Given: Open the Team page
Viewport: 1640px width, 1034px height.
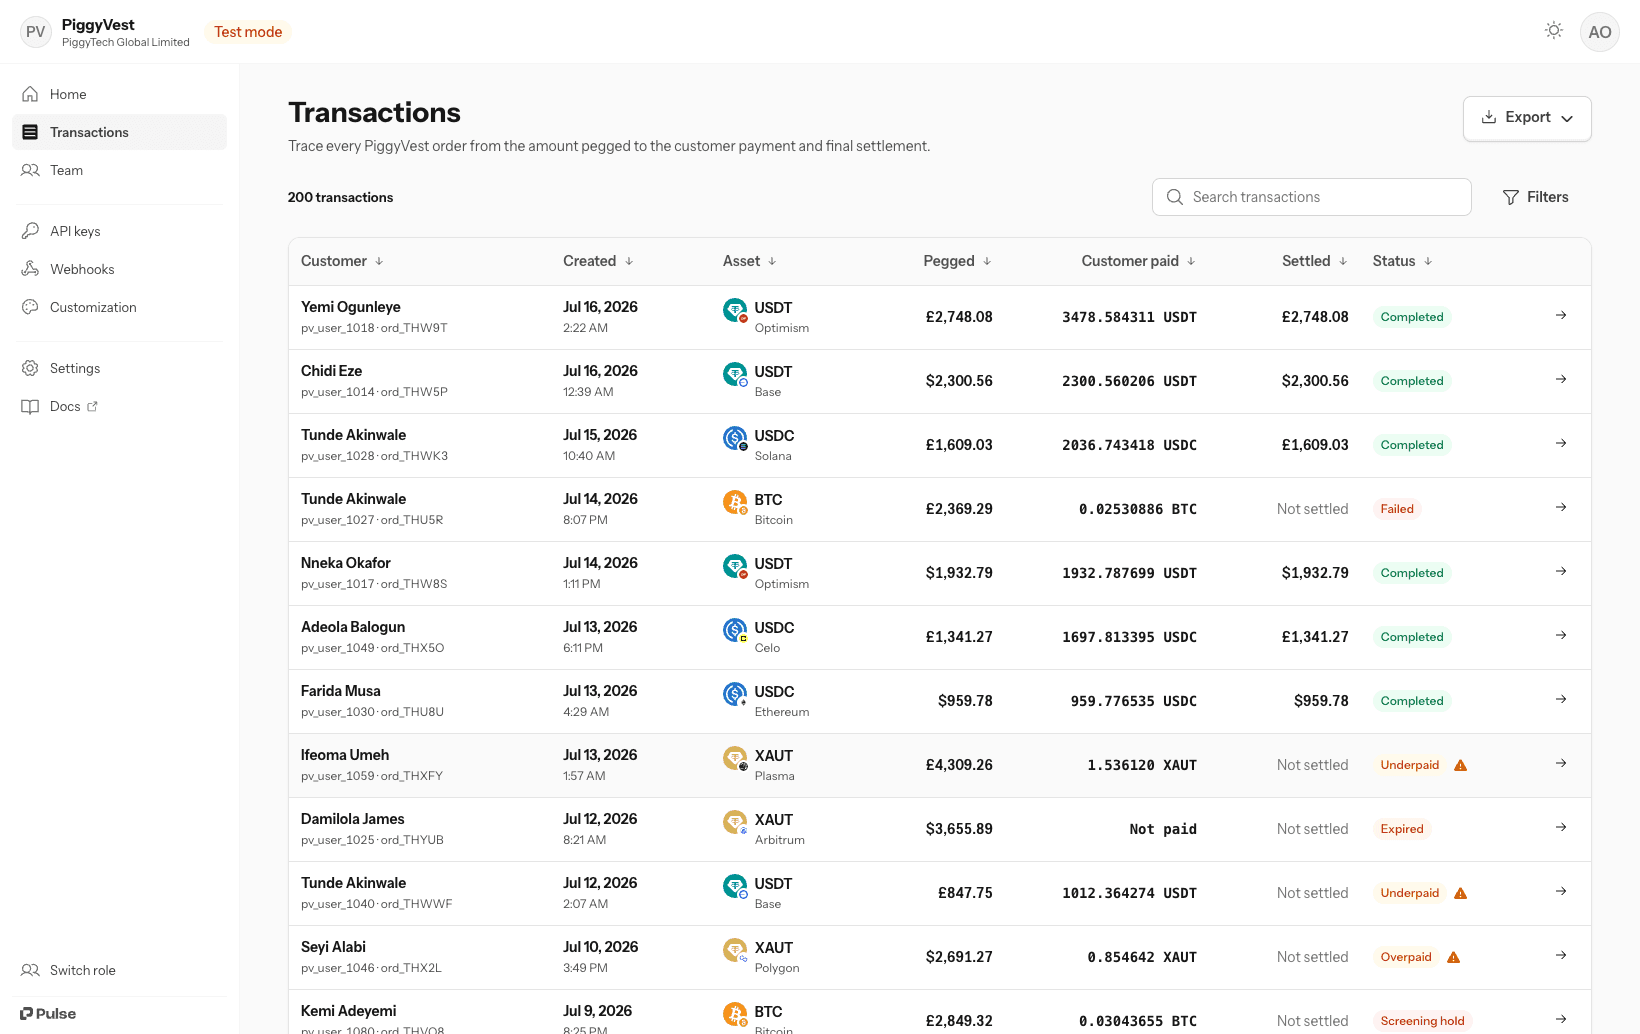Looking at the screenshot, I should (x=119, y=170).
